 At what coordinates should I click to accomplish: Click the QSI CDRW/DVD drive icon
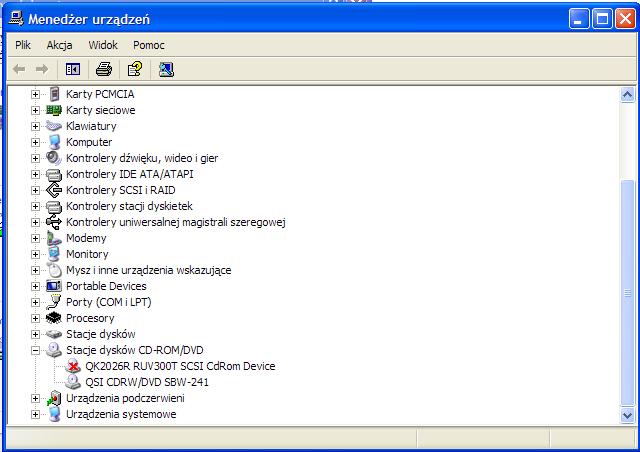[x=73, y=382]
